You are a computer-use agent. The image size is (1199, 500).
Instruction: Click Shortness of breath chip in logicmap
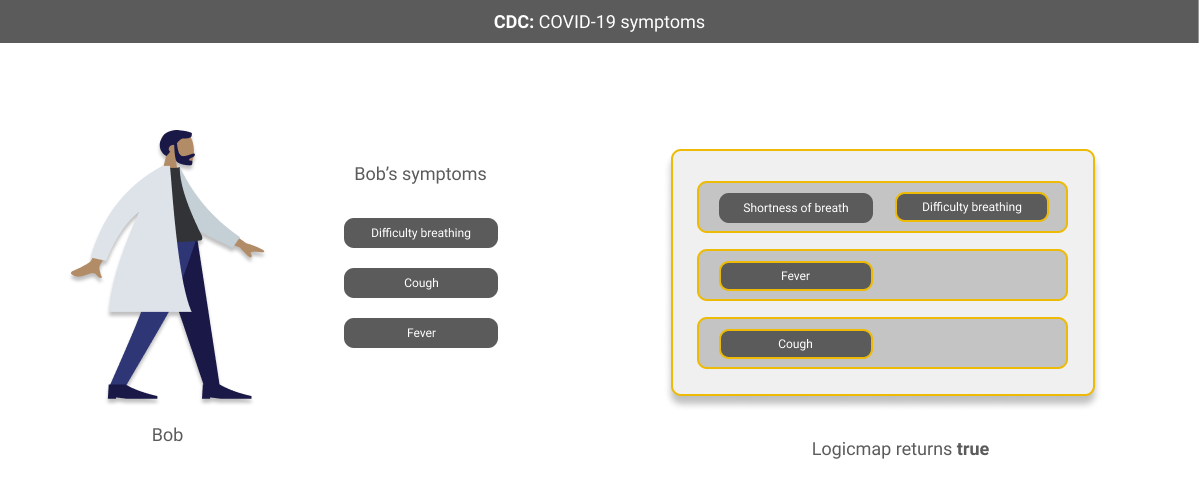pos(796,208)
